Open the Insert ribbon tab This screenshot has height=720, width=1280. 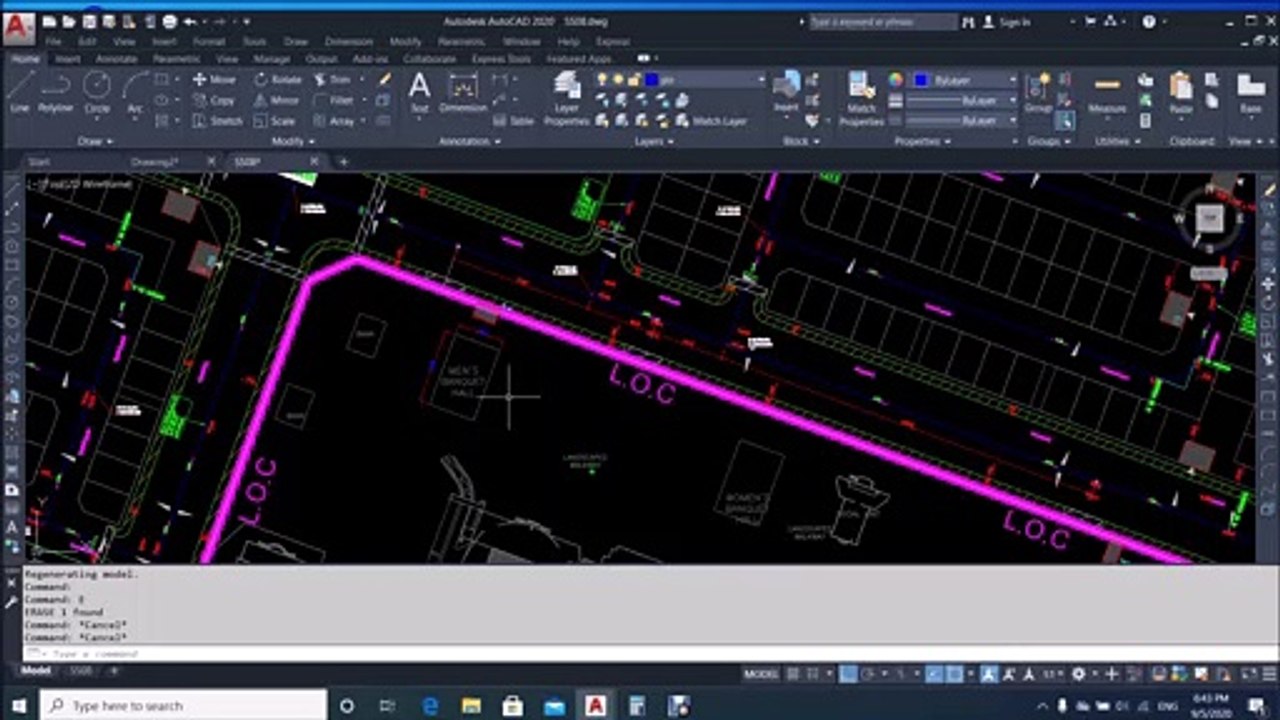[x=68, y=59]
